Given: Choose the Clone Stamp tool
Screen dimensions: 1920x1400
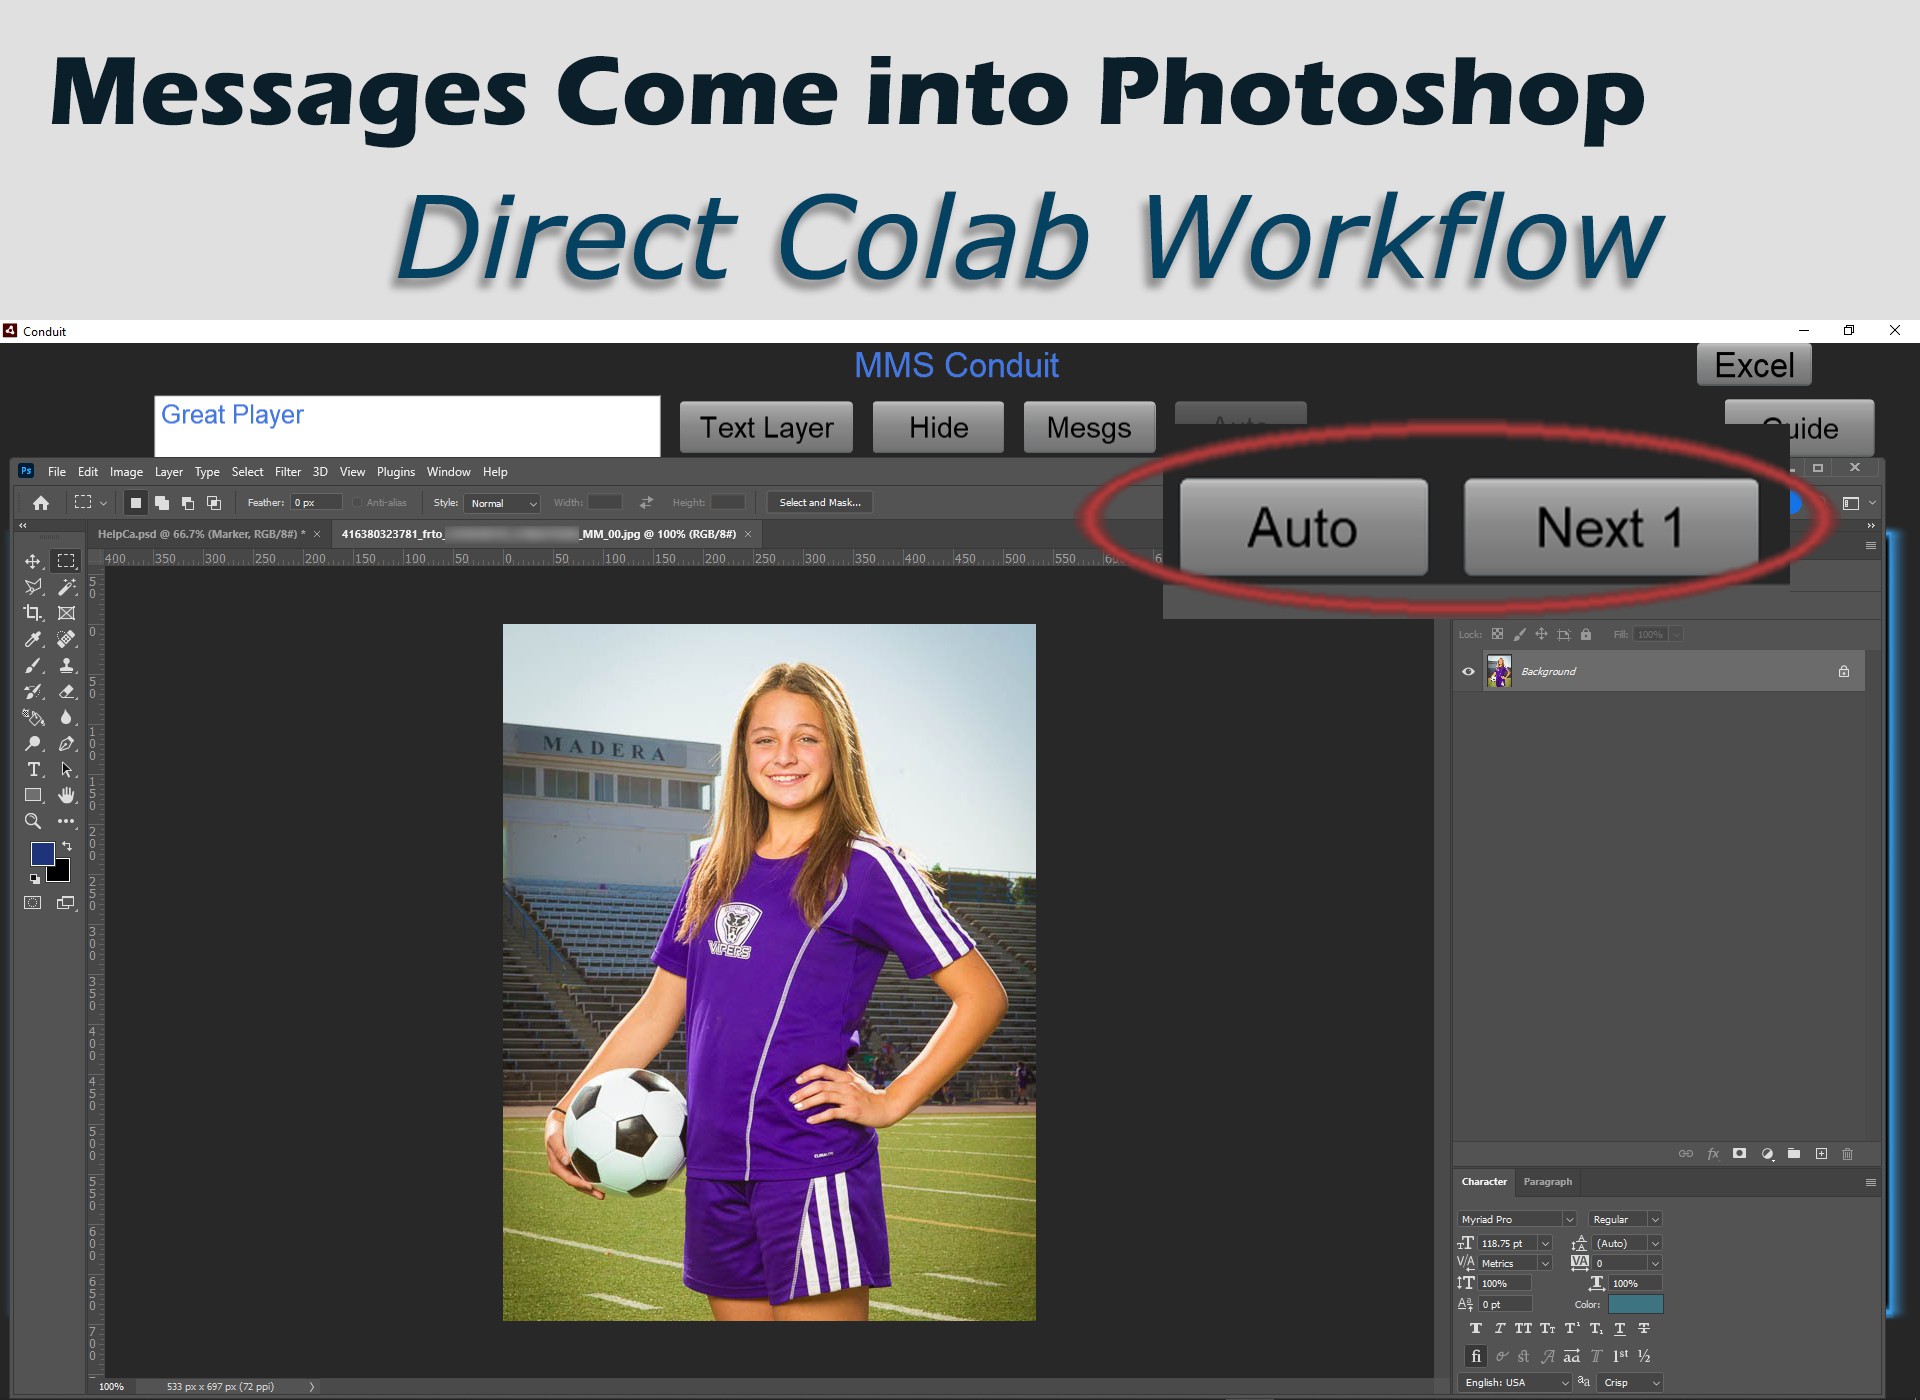Looking at the screenshot, I should pyautogui.click(x=67, y=665).
